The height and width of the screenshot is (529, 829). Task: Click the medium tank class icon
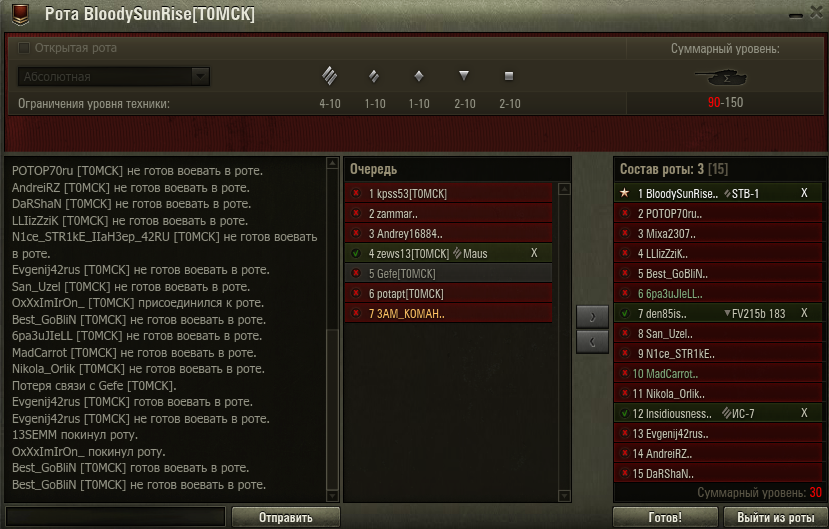coord(374,77)
